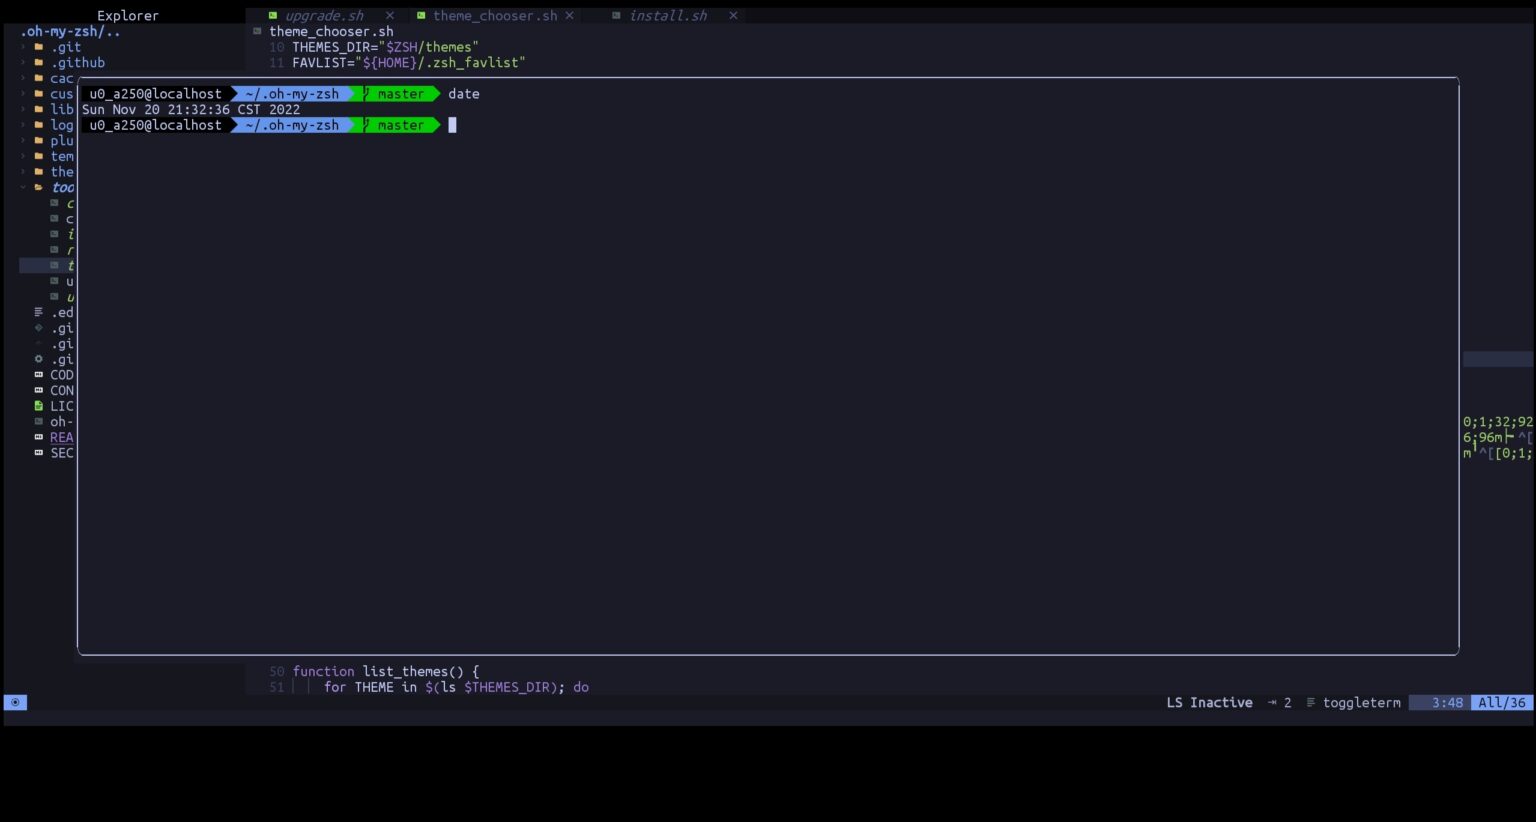
Task: Click the scrollbar thumb on the right edge
Action: [1500, 358]
